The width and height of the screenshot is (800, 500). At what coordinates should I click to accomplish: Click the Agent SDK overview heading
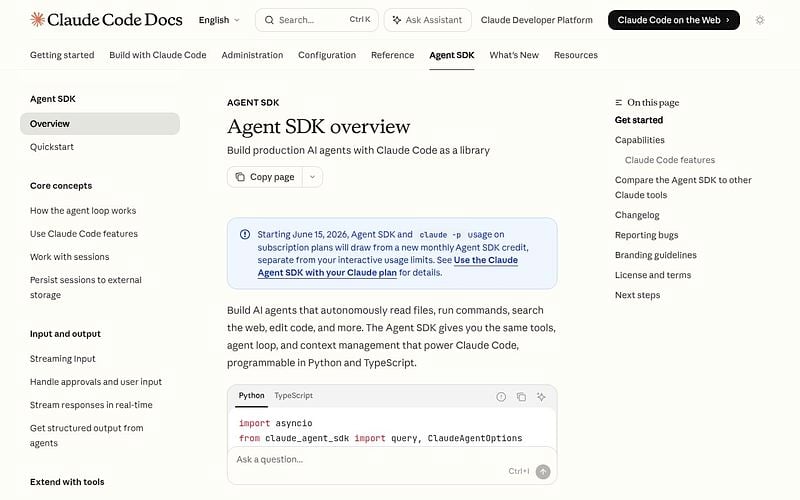318,127
